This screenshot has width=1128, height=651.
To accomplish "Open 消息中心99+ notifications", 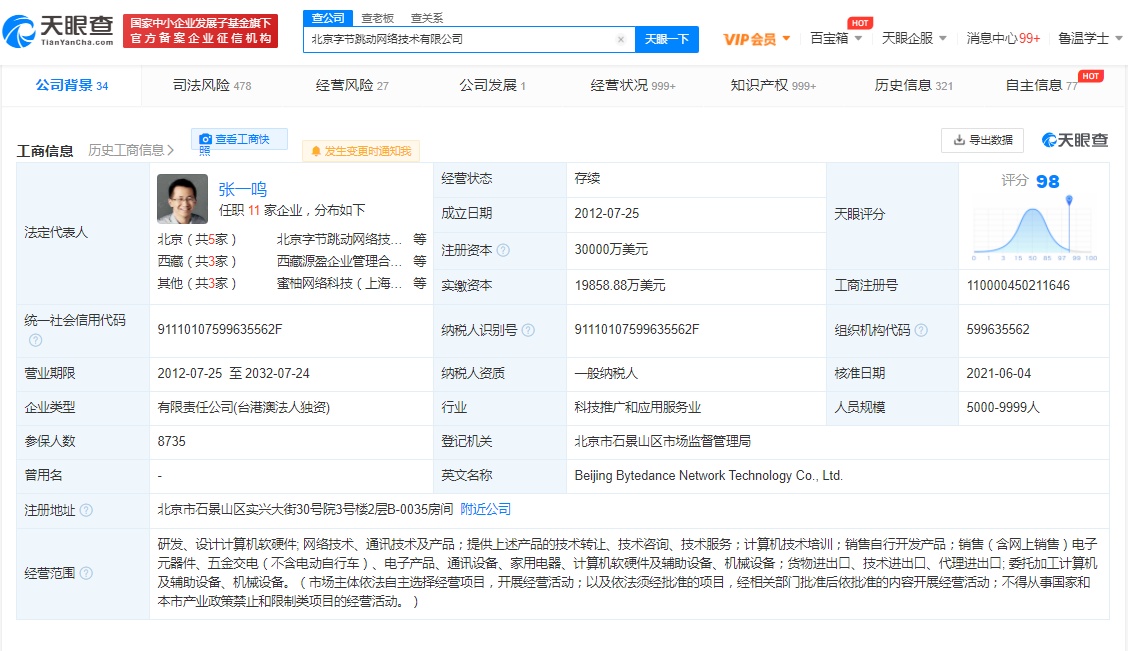I will 1003,38.
